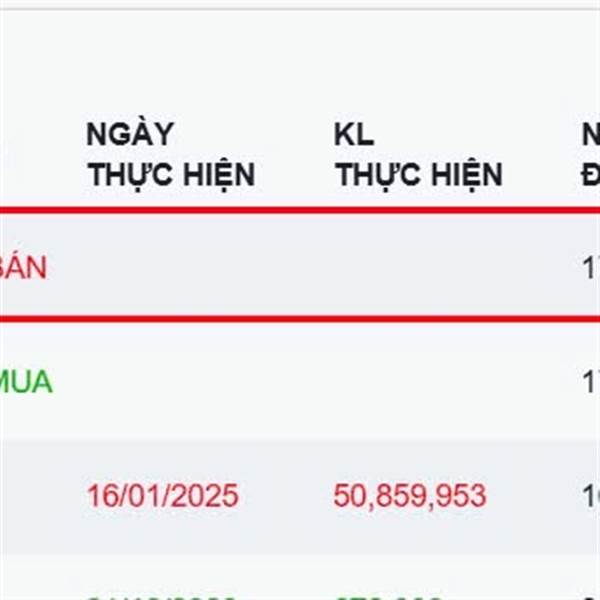The height and width of the screenshot is (600, 600).
Task: Click the blank area above the column headers
Action: tap(300, 57)
